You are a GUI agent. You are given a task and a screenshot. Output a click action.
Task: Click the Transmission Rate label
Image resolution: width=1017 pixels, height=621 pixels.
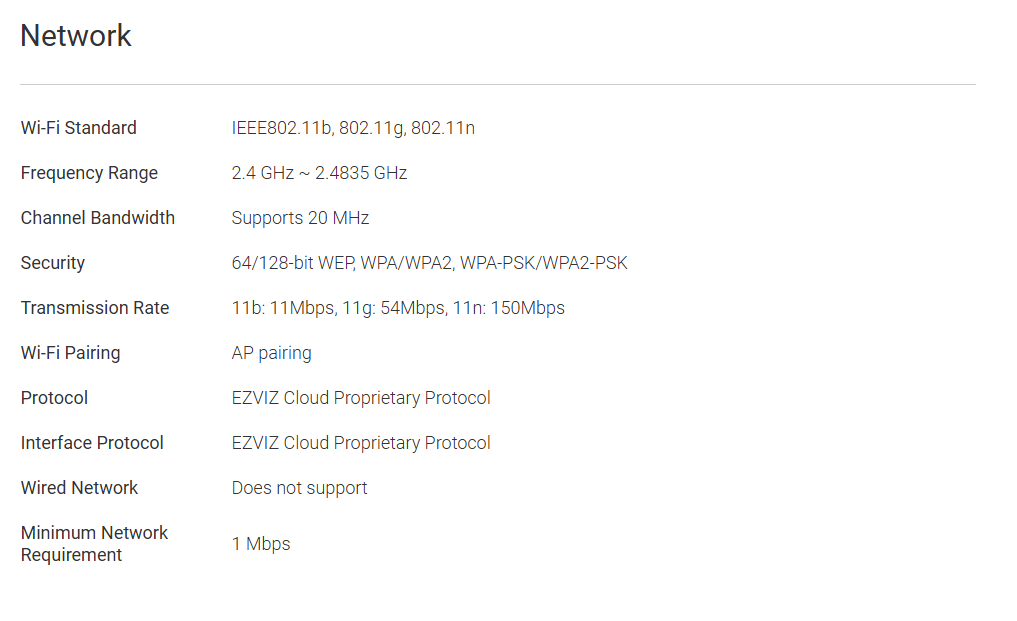[x=95, y=308]
